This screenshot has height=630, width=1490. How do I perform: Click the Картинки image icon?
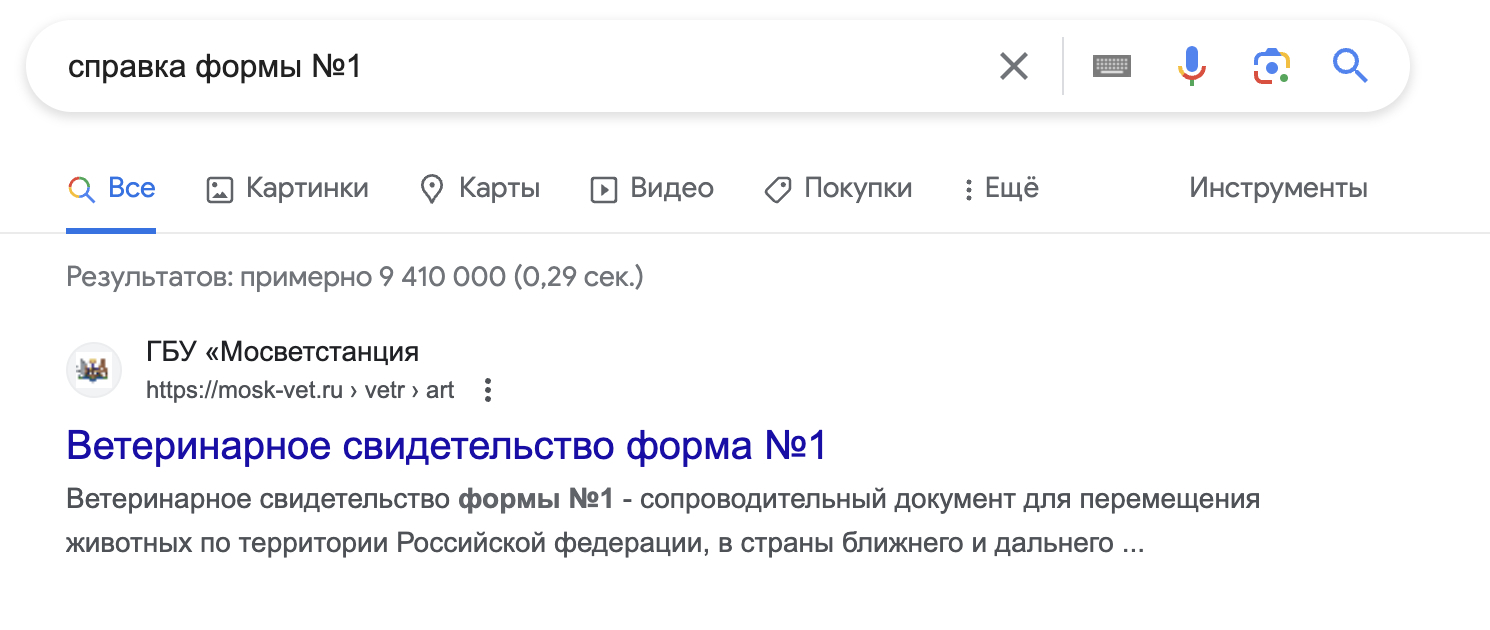(x=219, y=189)
